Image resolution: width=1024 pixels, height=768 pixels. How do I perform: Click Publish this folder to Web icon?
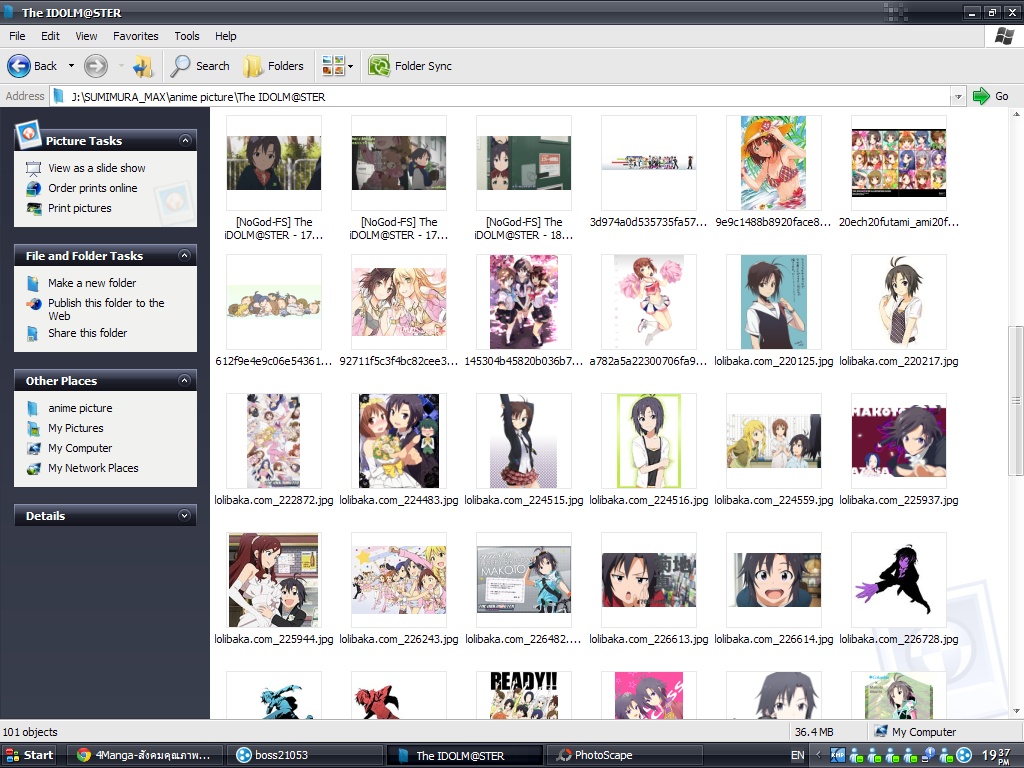(33, 304)
